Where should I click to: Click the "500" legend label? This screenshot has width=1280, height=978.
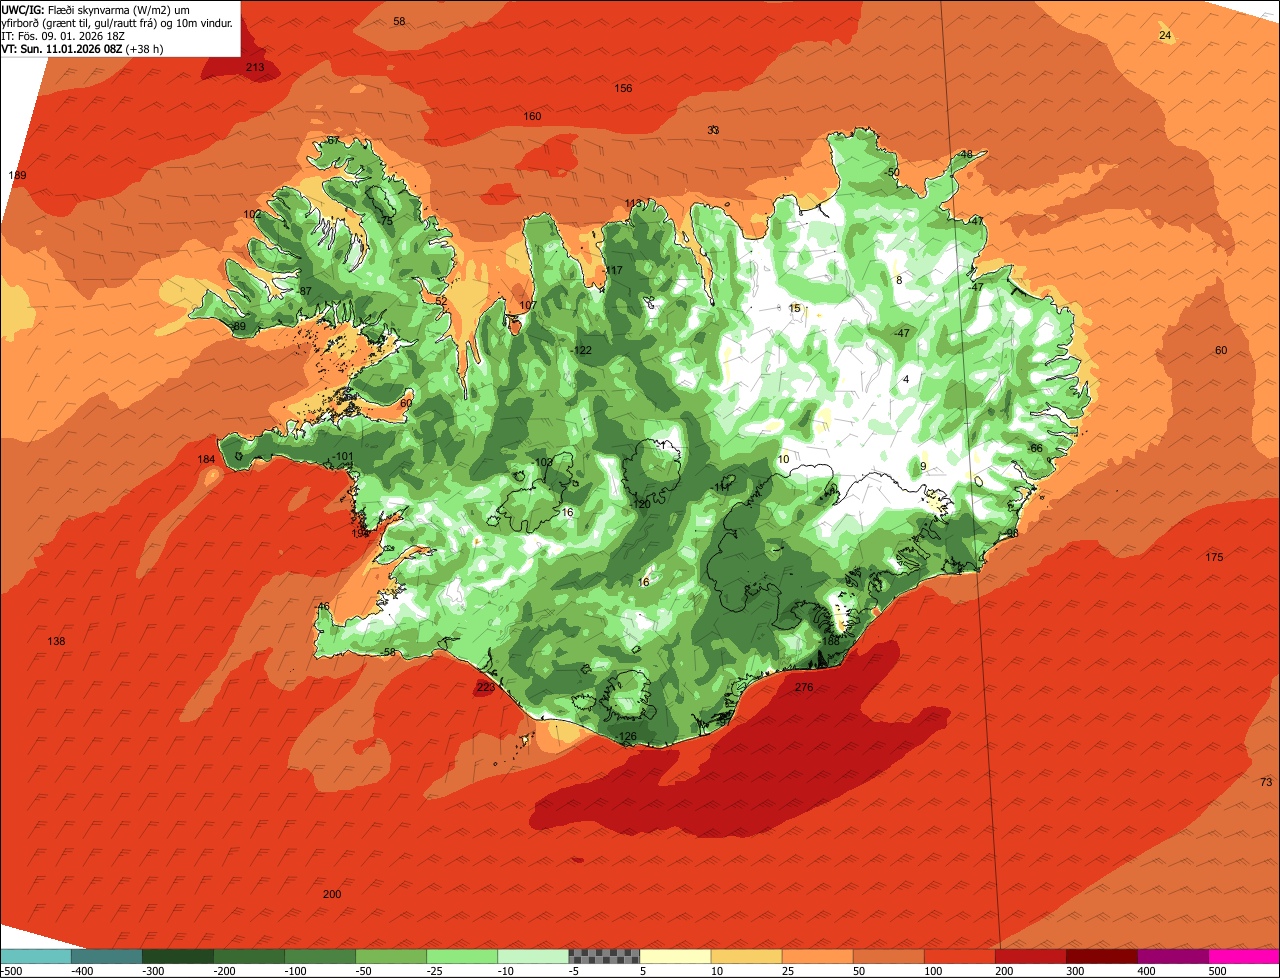(1217, 970)
